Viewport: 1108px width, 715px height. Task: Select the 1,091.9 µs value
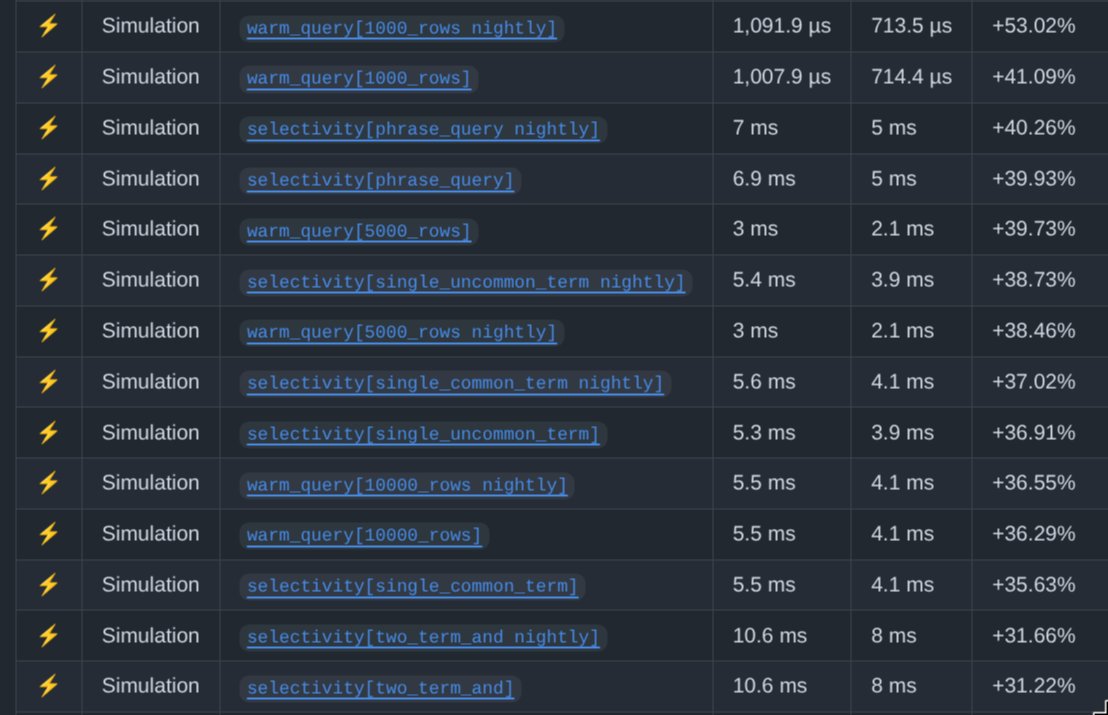(x=782, y=26)
